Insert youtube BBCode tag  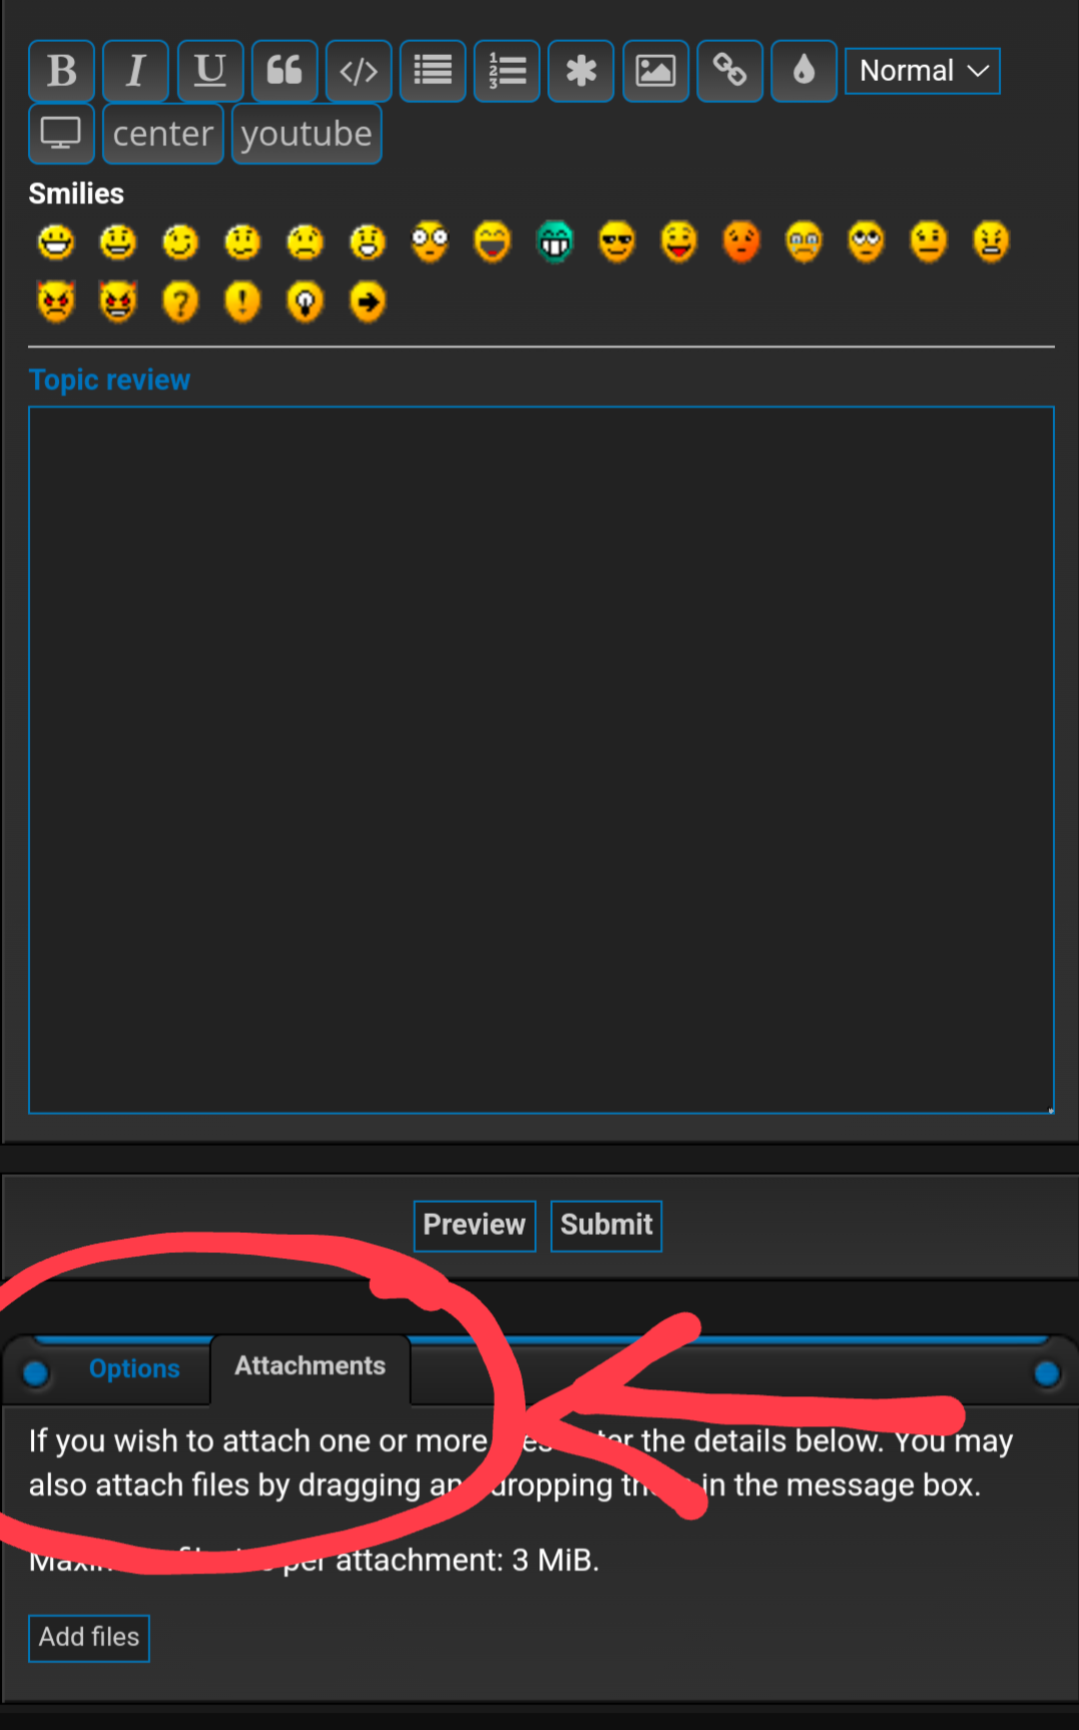coord(307,133)
